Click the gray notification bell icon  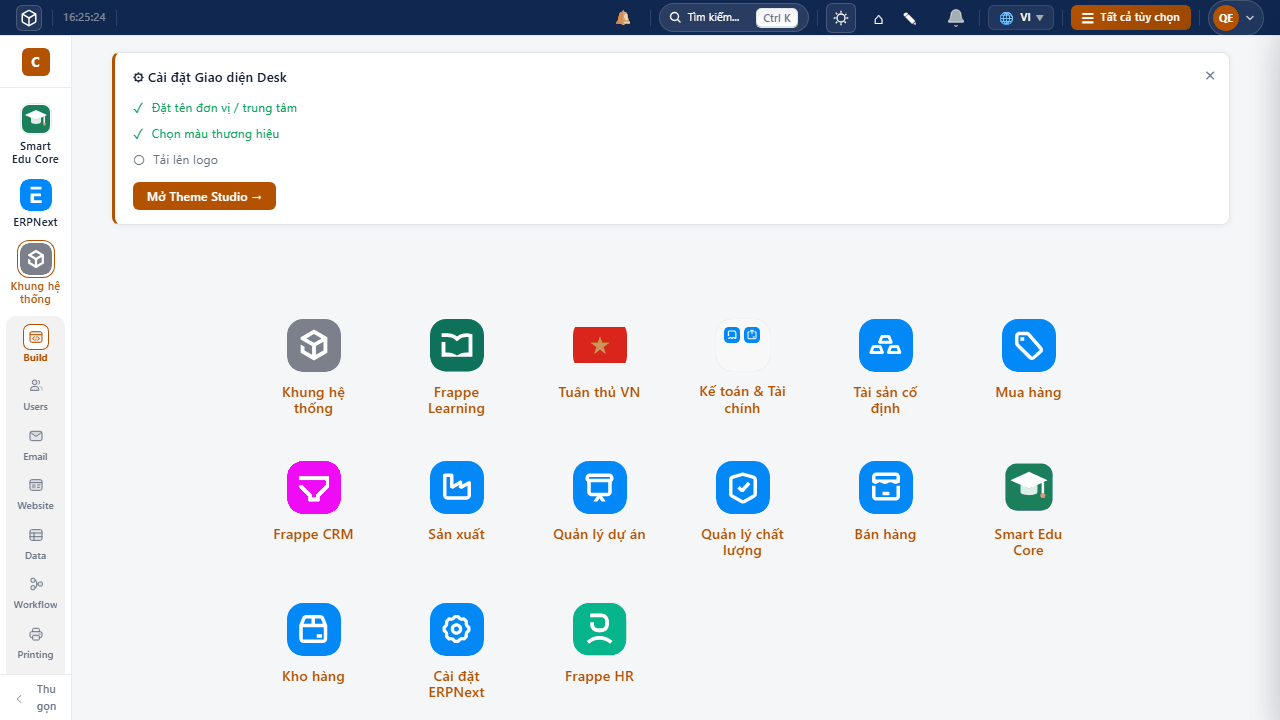click(956, 18)
